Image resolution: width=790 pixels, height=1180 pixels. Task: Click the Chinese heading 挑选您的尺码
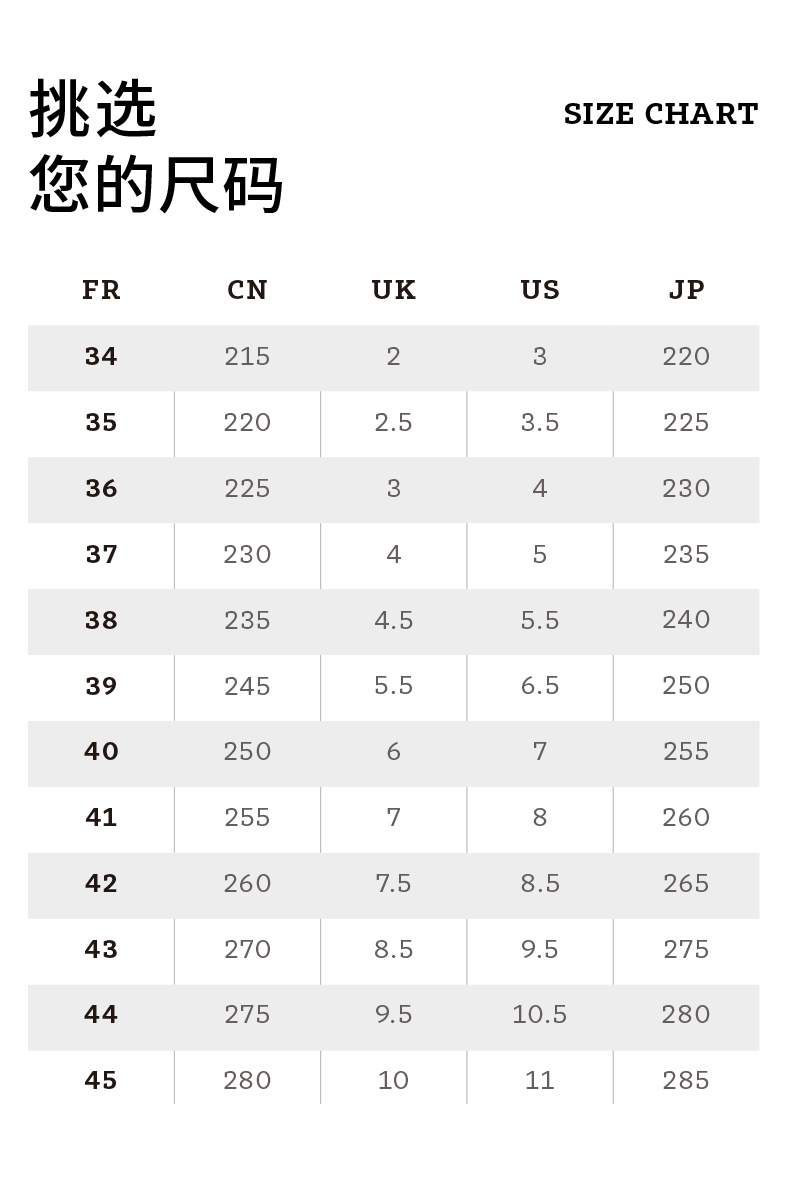156,147
